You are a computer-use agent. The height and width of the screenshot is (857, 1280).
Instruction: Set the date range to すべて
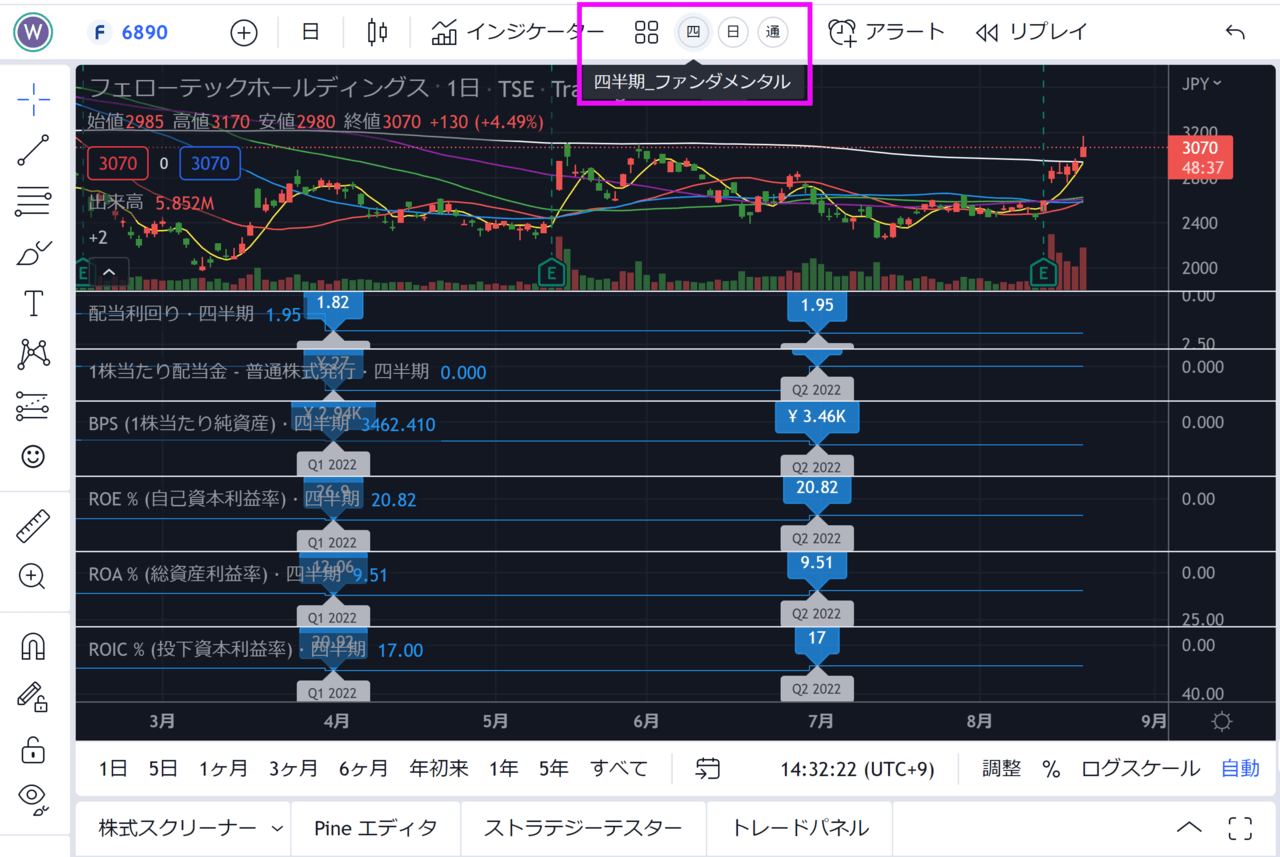[x=619, y=769]
